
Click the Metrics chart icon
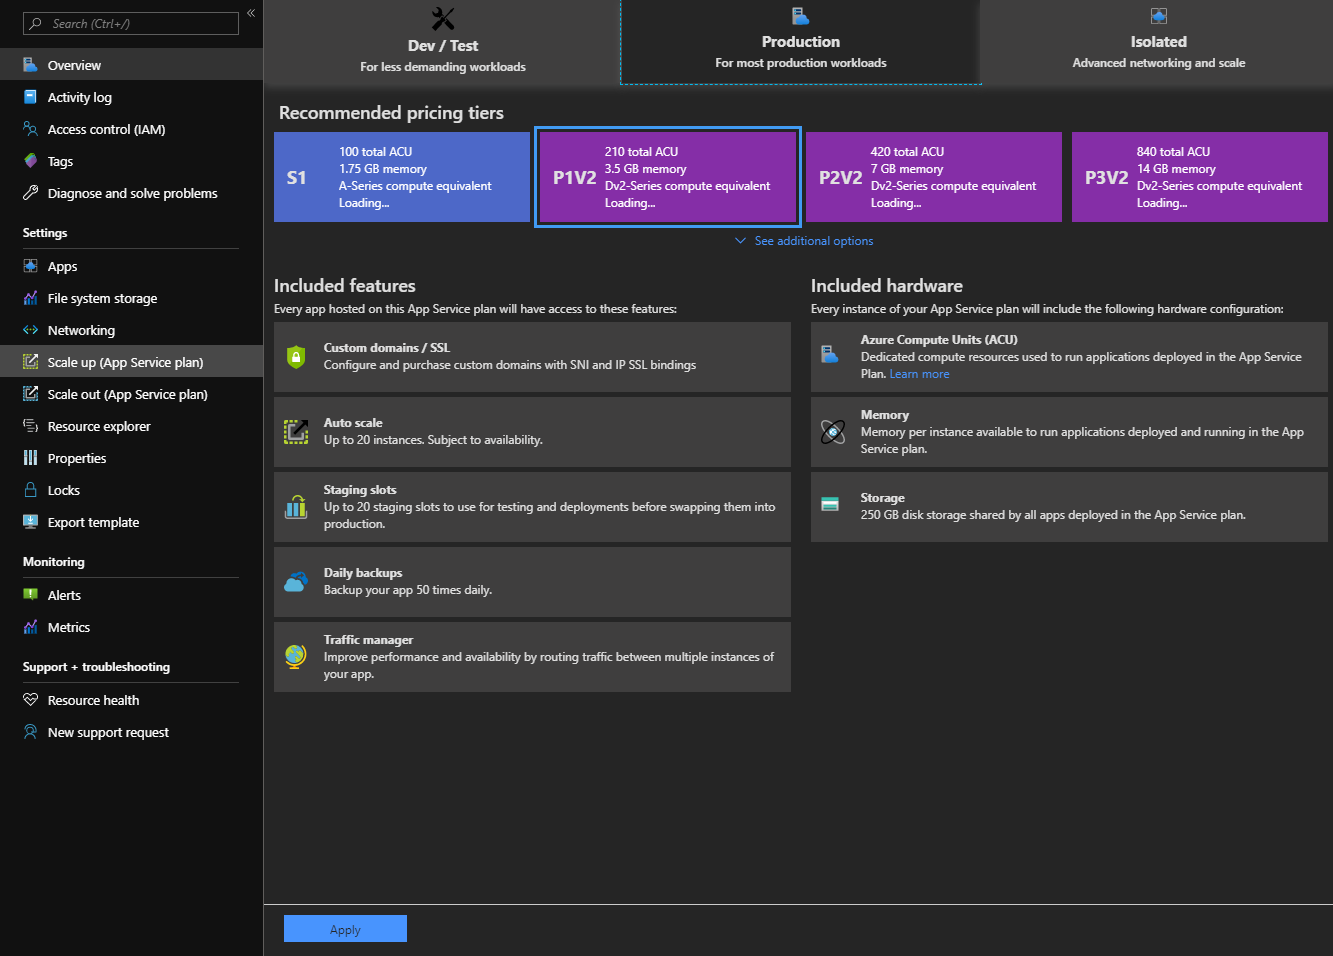[31, 627]
